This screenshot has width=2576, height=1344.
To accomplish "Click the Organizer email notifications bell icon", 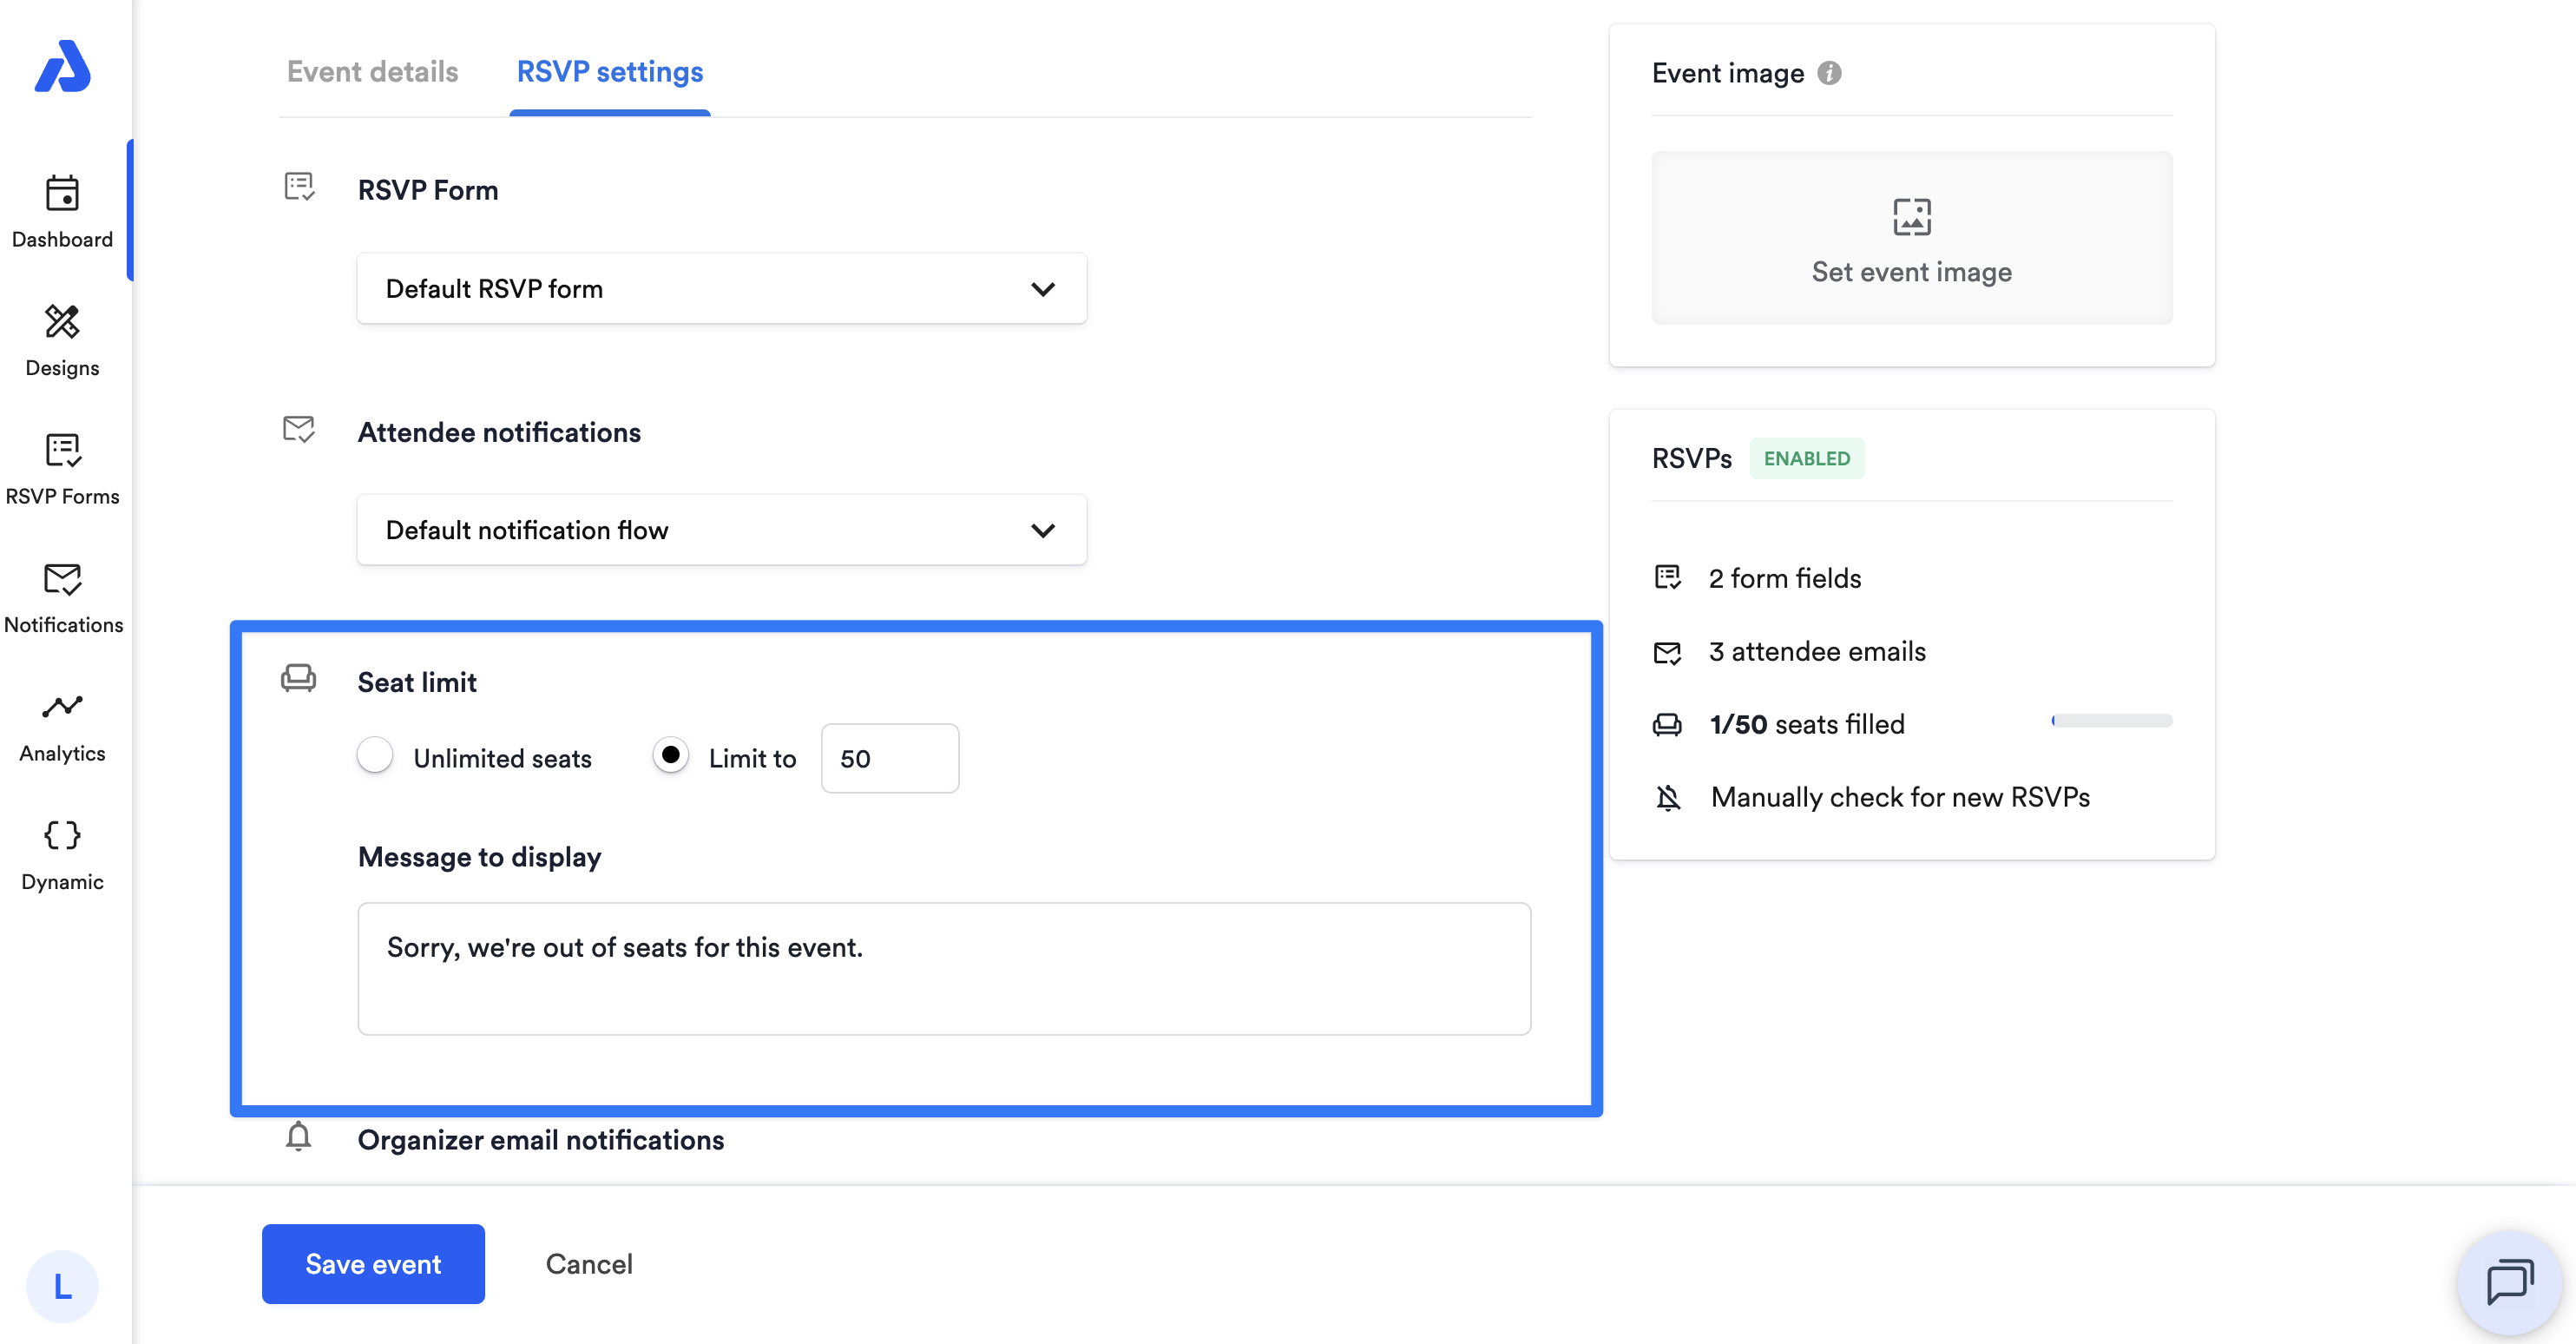I will tap(298, 1137).
